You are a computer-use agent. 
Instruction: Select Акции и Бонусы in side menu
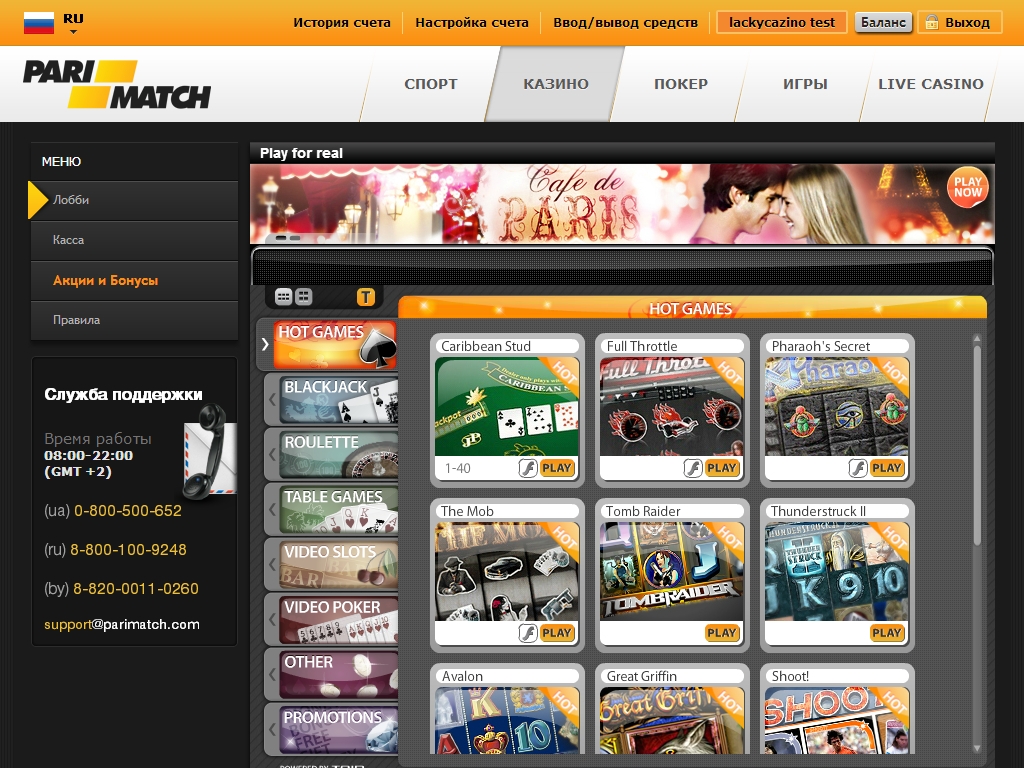click(106, 281)
